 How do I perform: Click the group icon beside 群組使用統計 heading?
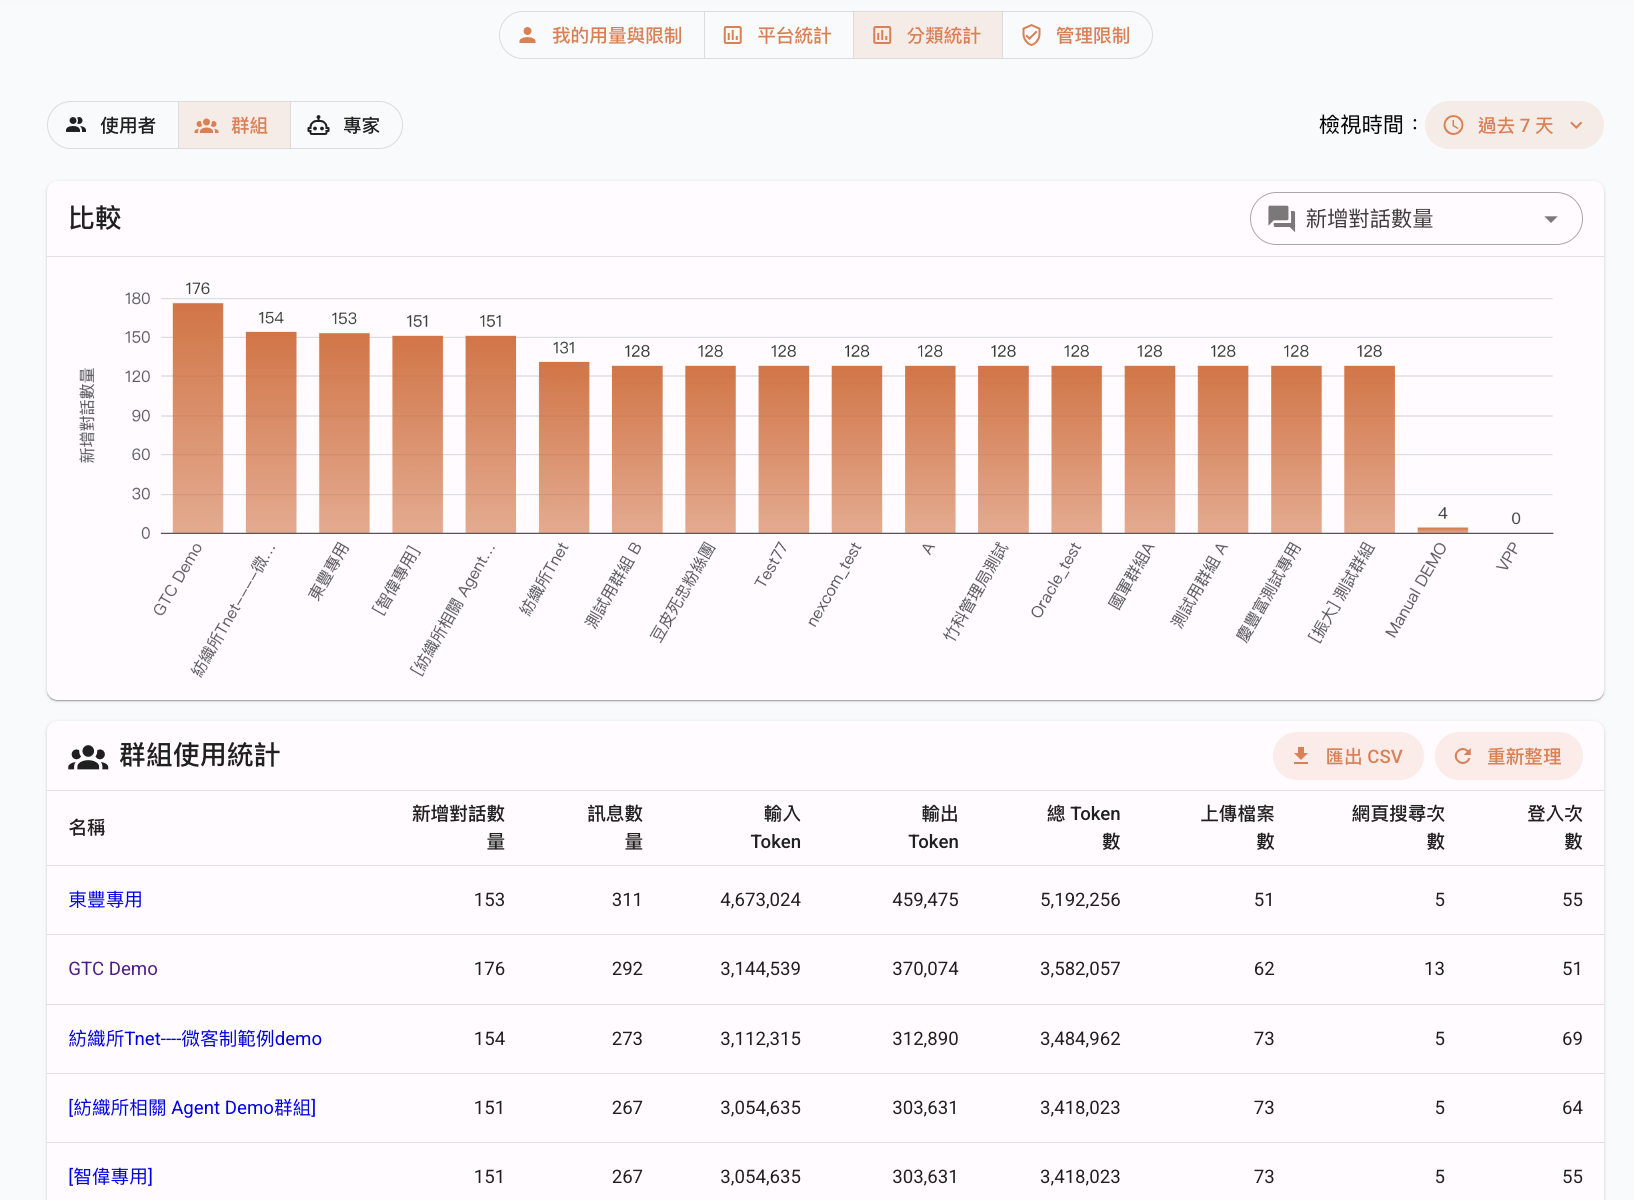click(x=88, y=757)
